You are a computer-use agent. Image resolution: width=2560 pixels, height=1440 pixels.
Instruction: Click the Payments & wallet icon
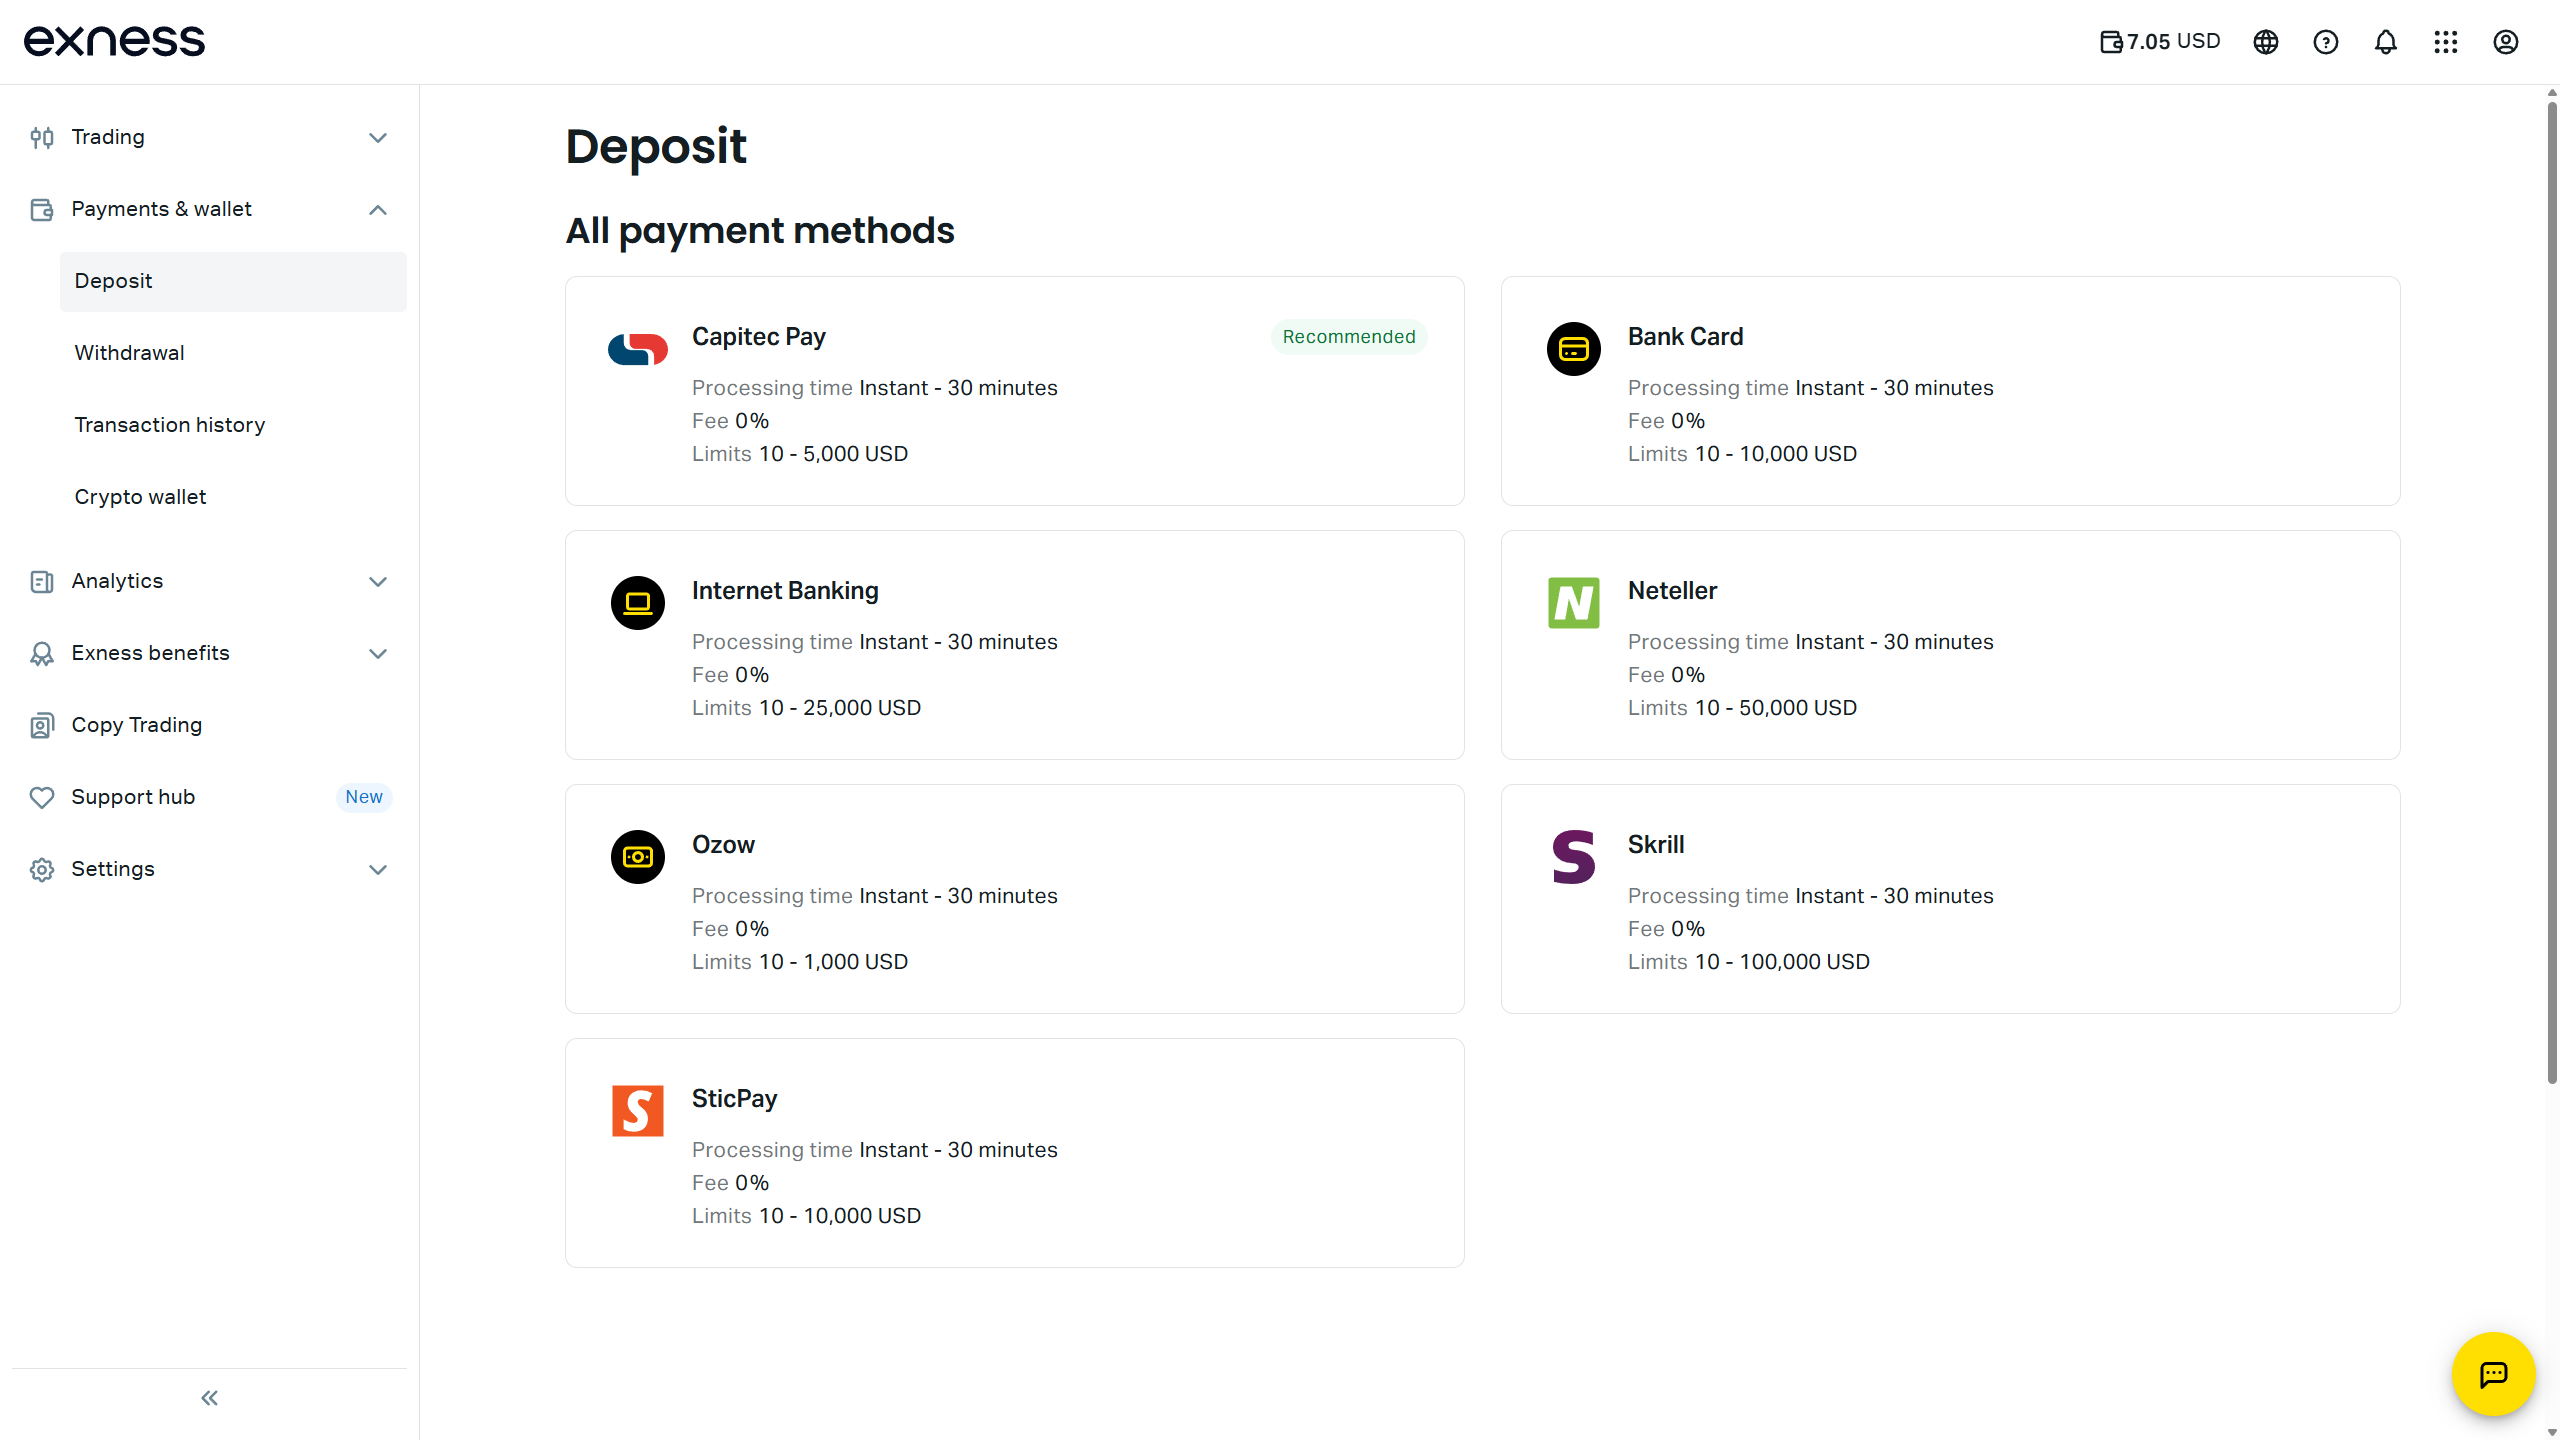coord(42,210)
